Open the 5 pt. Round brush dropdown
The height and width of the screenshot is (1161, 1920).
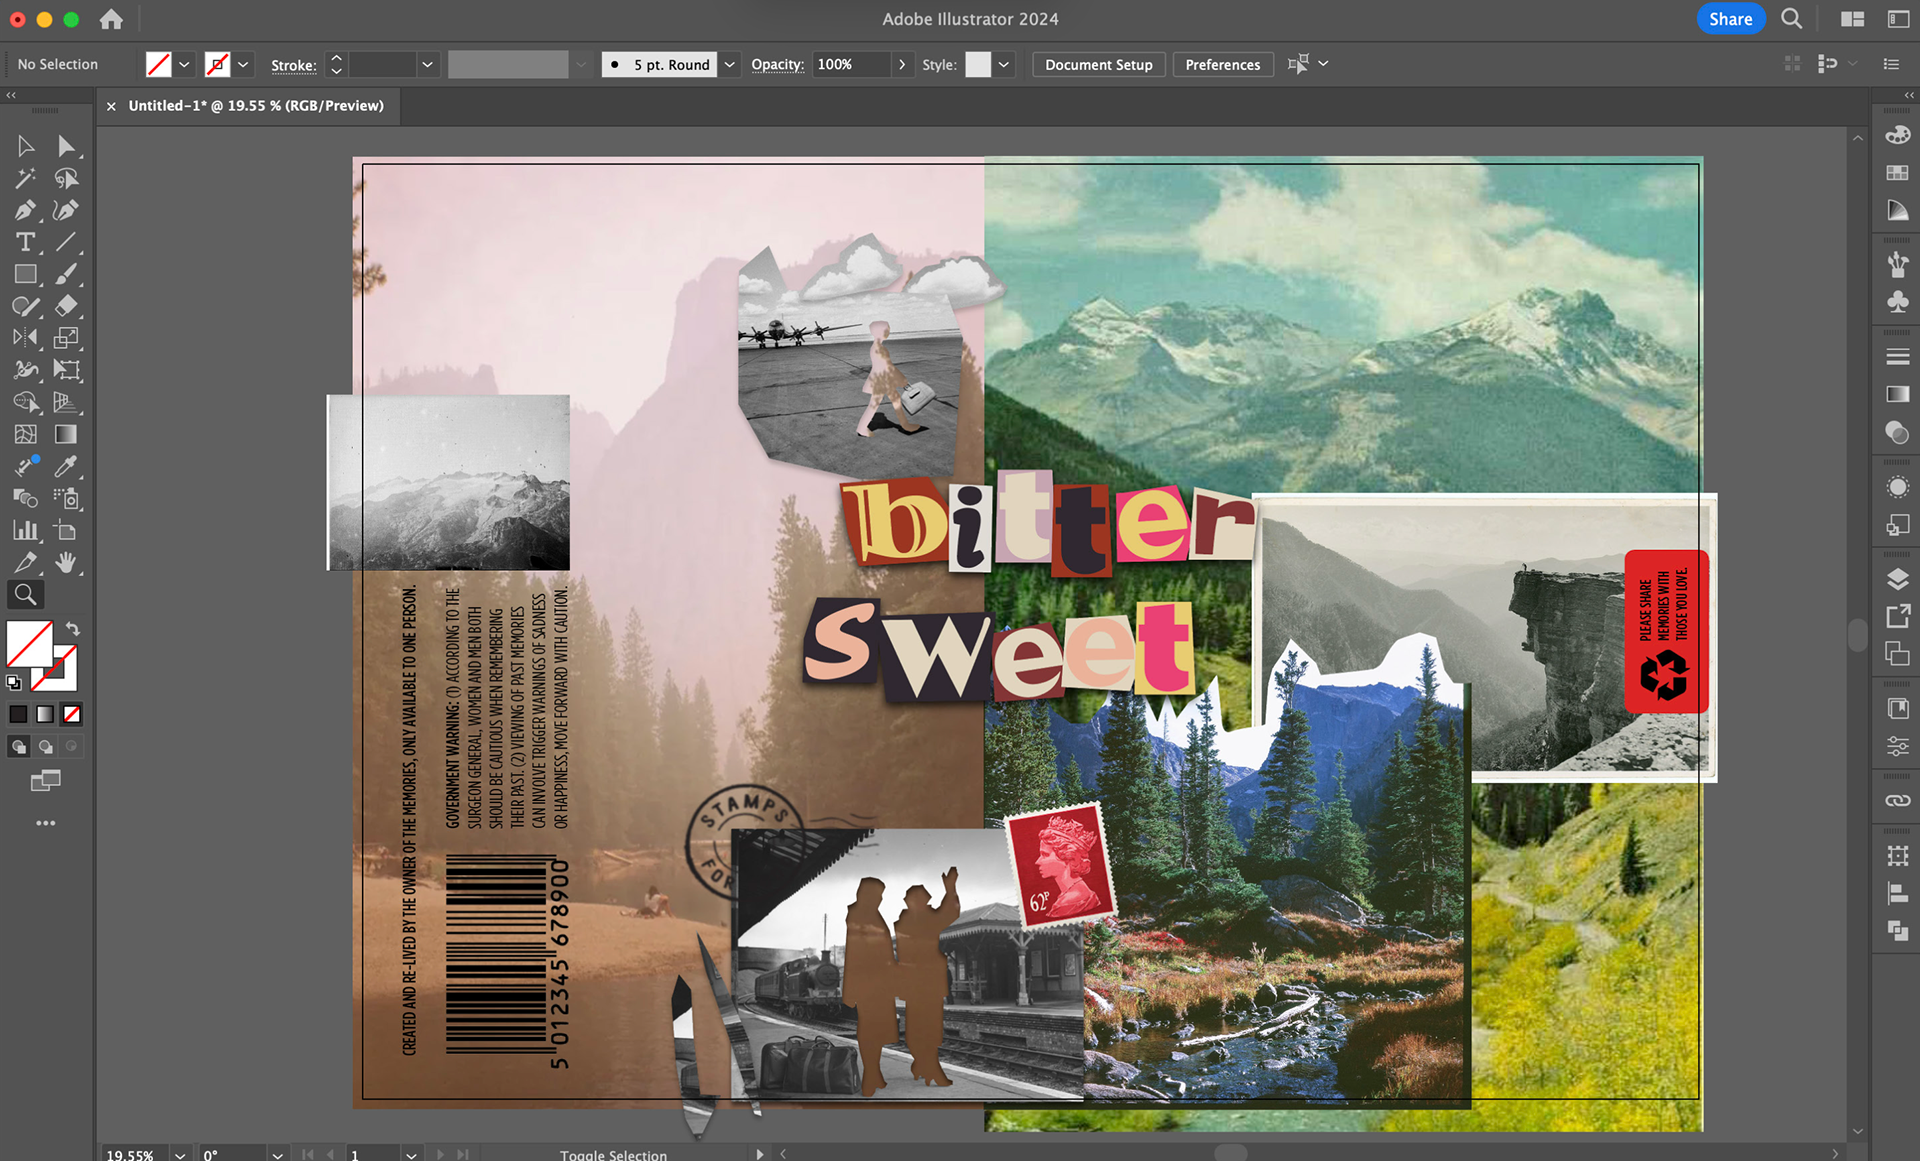pos(730,65)
